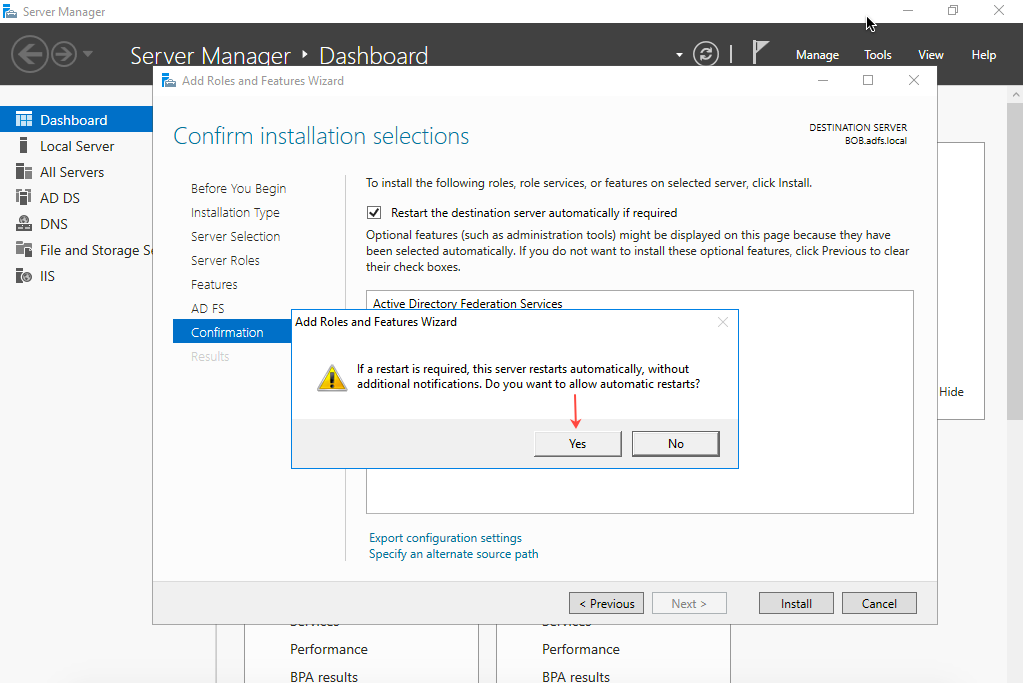The width and height of the screenshot is (1023, 683).
Task: Select AD FS wizard step
Action: click(x=207, y=309)
